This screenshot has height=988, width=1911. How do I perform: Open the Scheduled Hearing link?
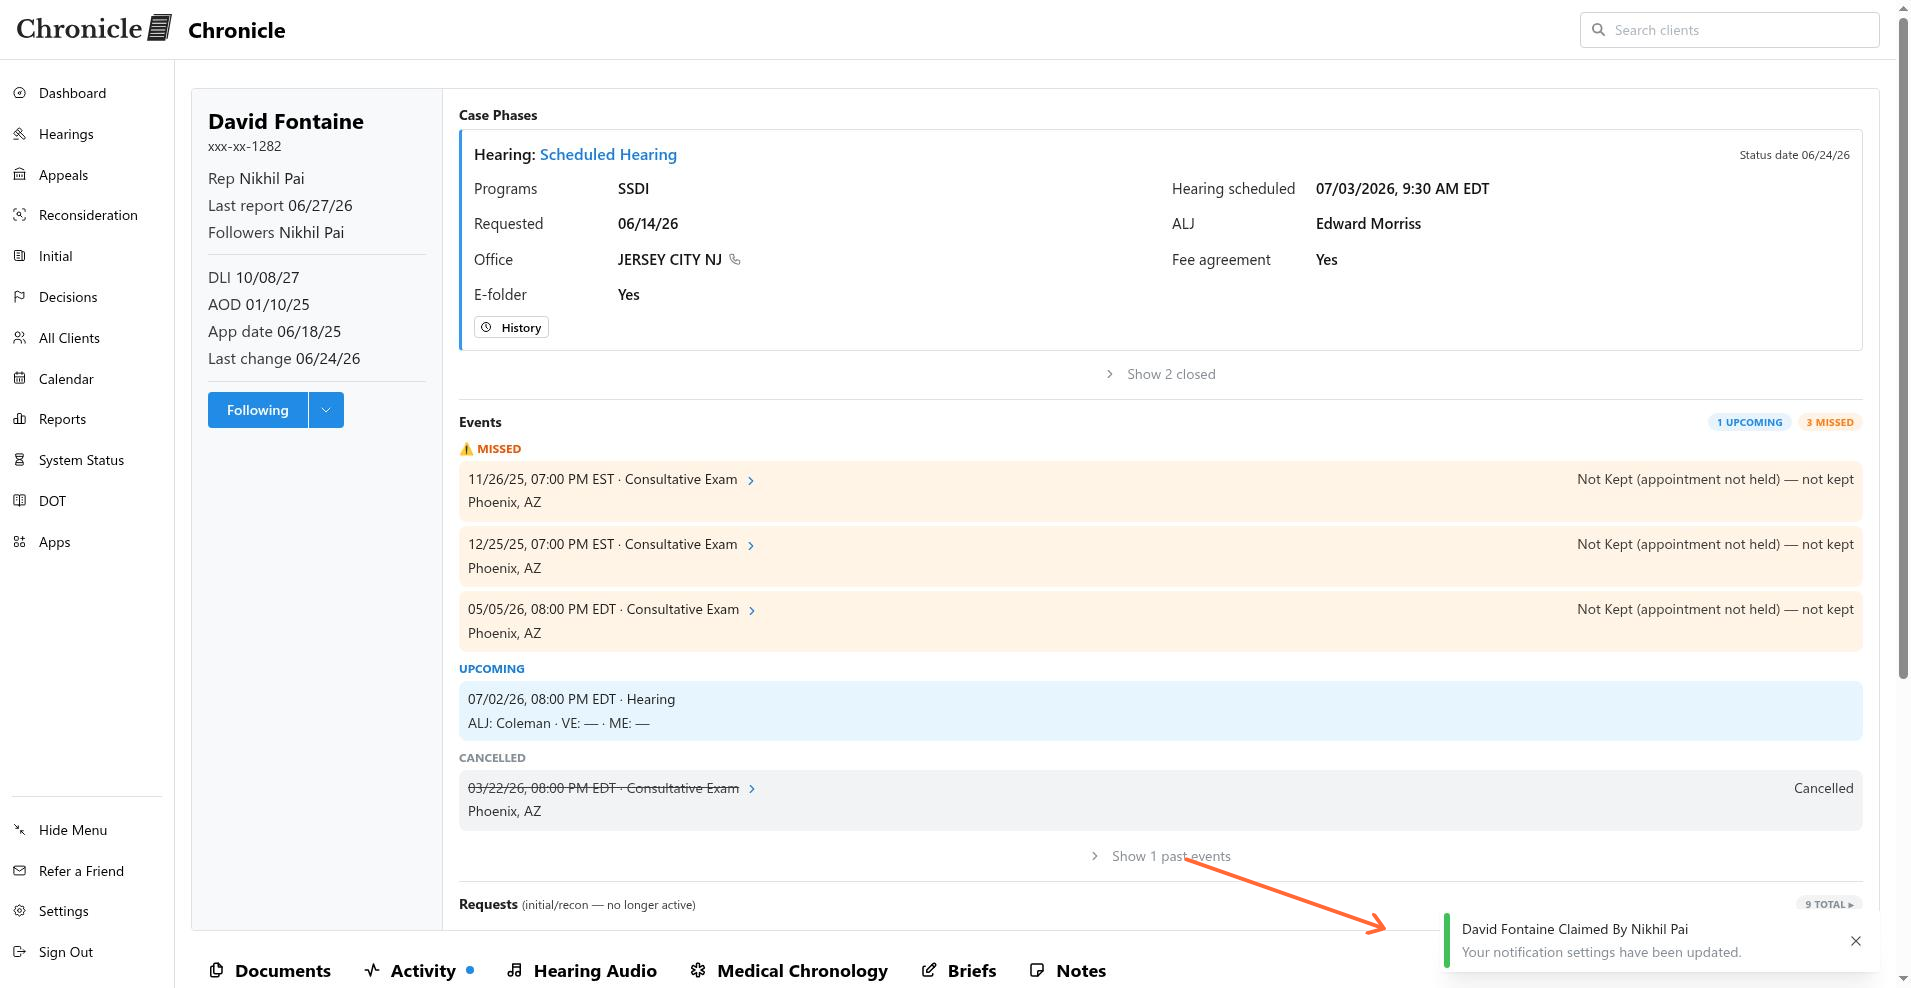point(608,154)
